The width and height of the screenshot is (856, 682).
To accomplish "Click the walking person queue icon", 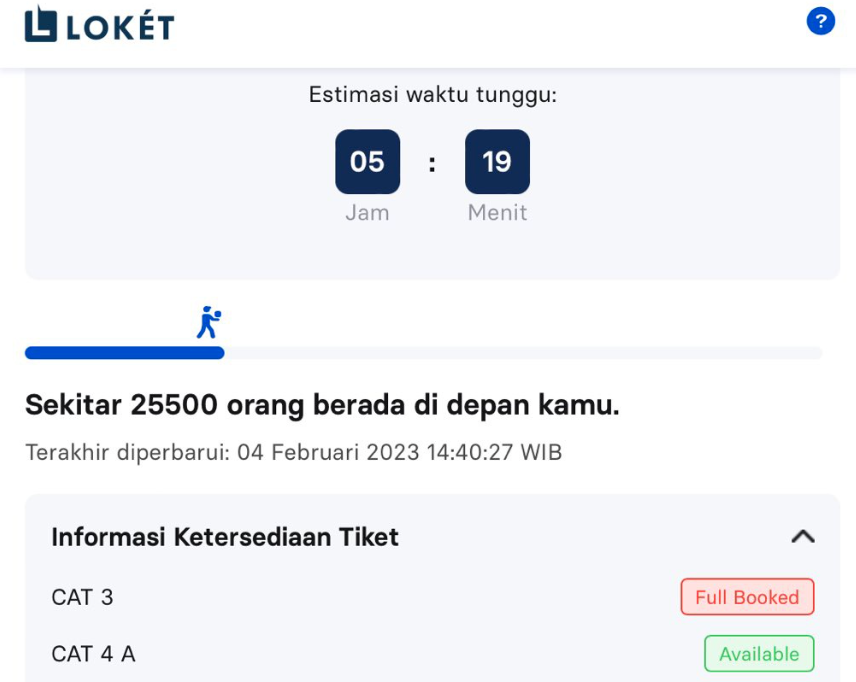I will (x=208, y=322).
